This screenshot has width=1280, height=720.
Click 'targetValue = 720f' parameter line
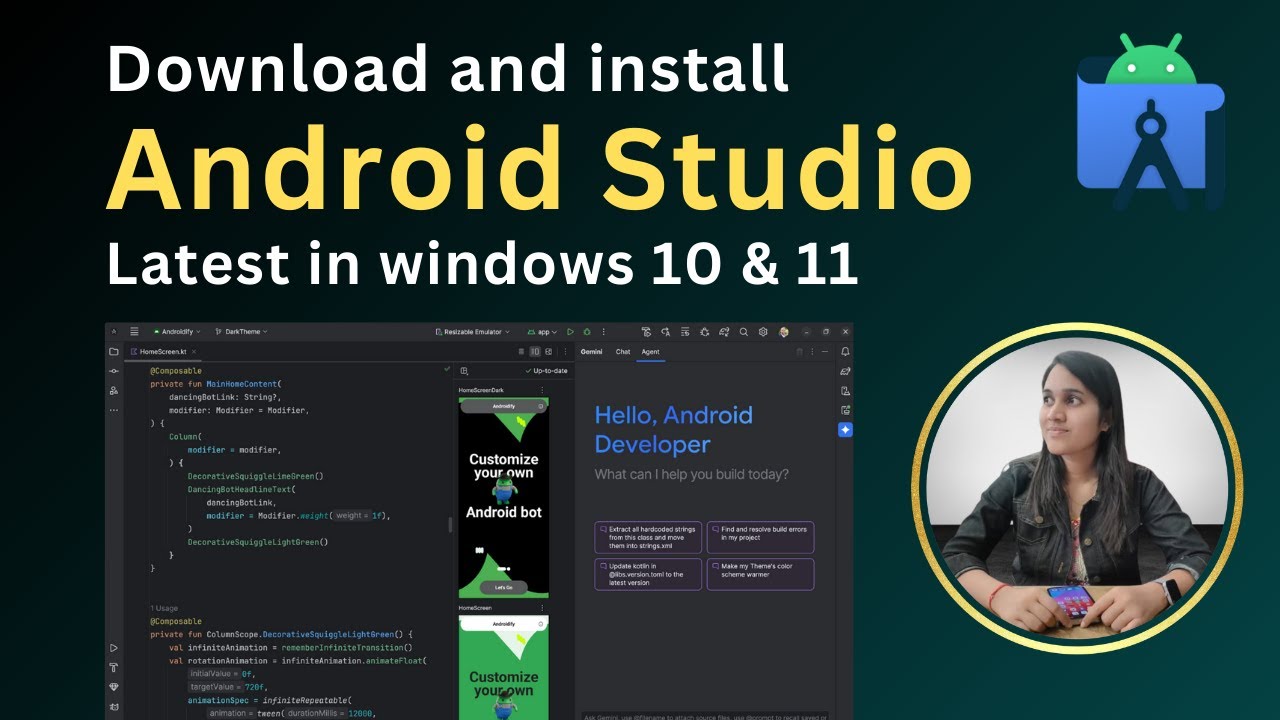pyautogui.click(x=229, y=687)
